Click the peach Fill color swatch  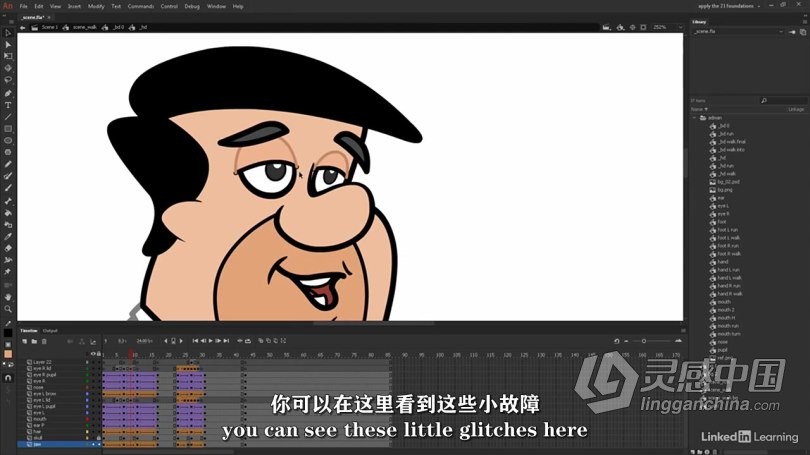coord(8,354)
